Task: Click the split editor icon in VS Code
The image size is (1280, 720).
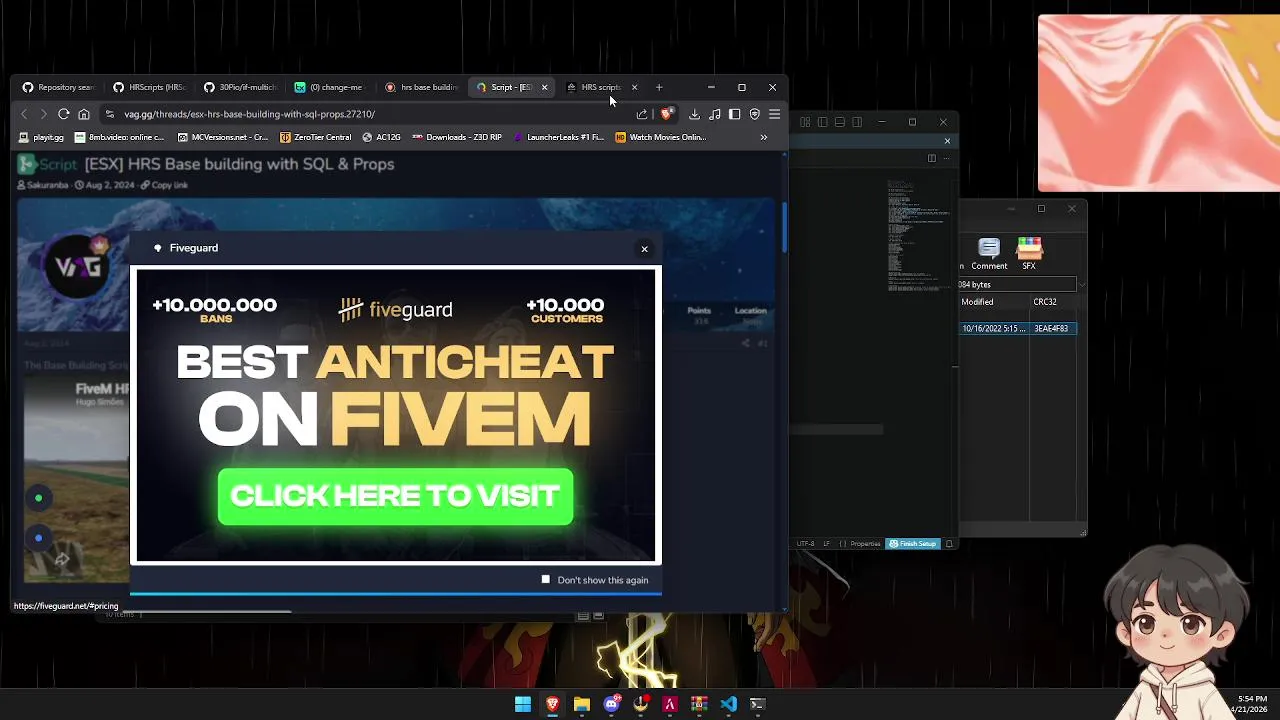Action: [x=931, y=158]
